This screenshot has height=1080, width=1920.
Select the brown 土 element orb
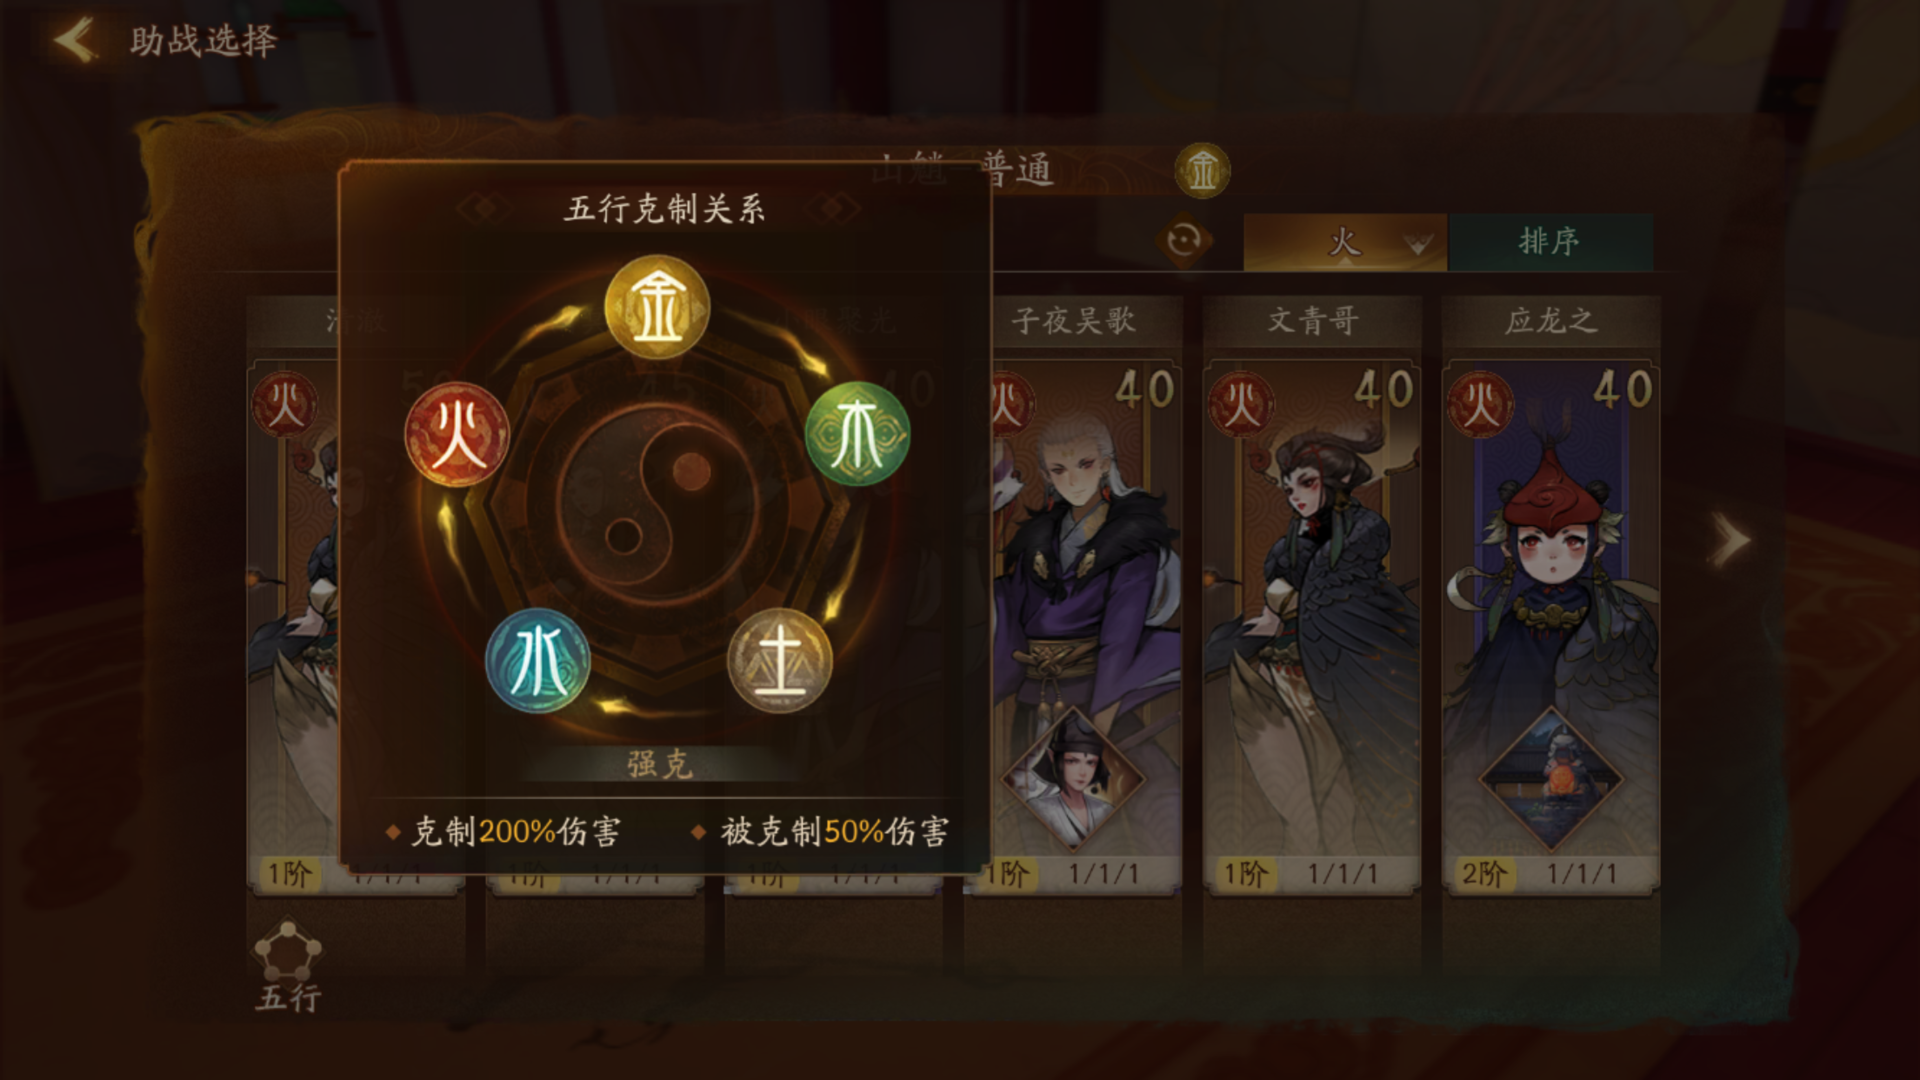[779, 660]
